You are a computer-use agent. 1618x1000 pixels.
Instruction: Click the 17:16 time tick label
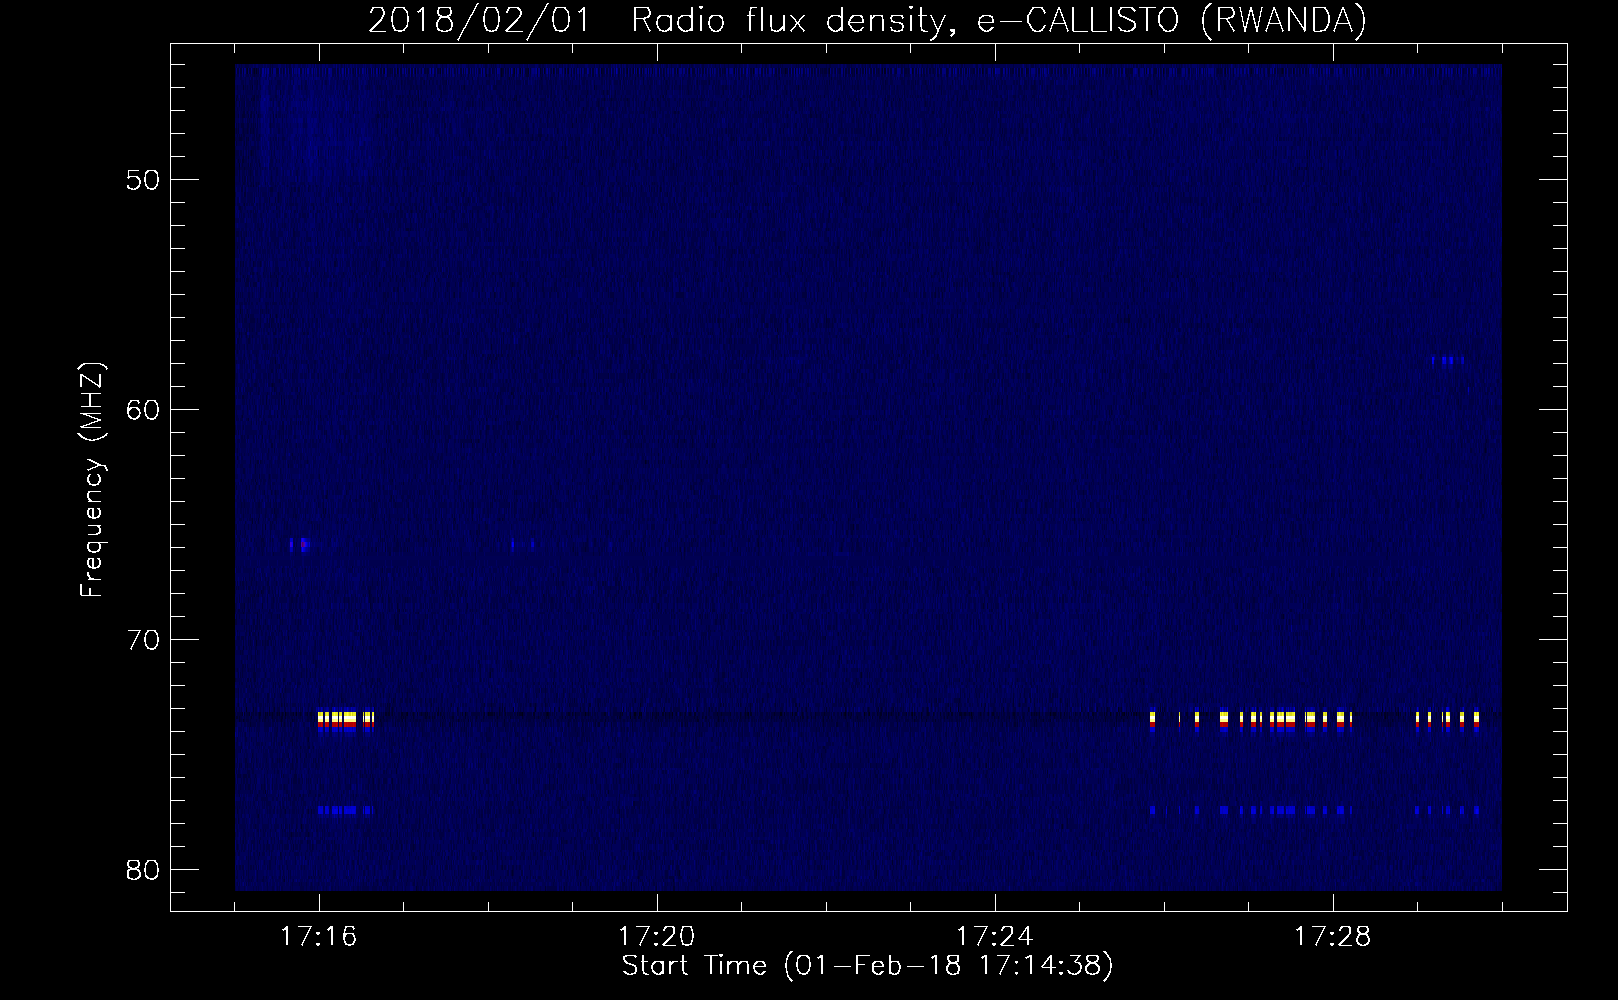319,937
